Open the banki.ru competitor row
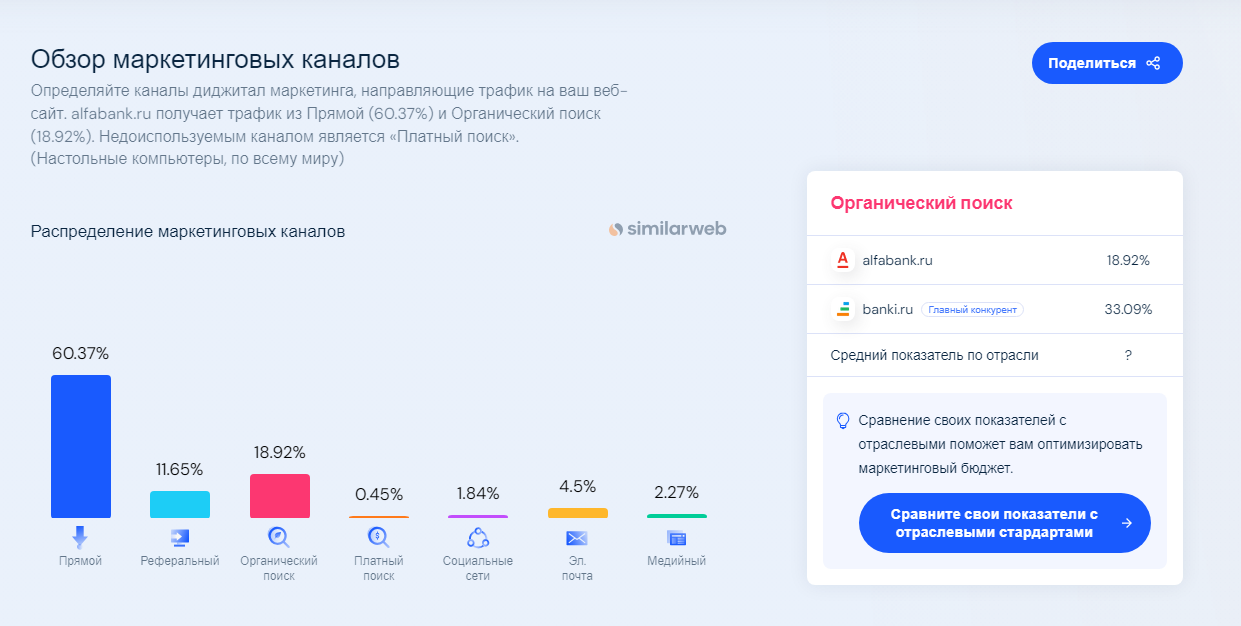 tap(995, 309)
